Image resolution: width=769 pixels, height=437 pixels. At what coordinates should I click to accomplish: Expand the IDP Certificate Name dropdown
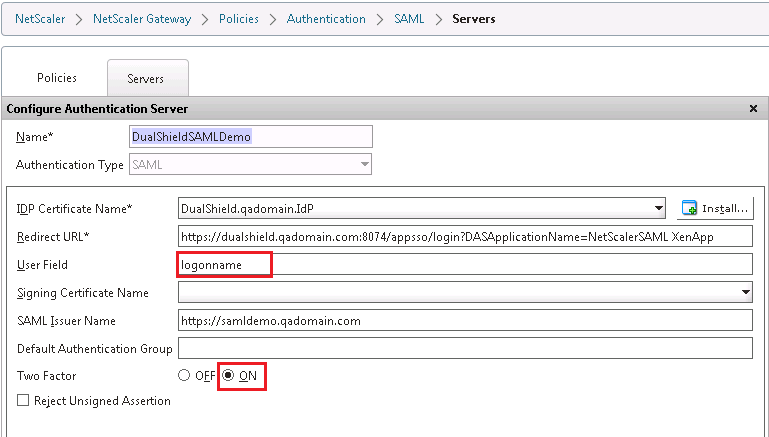pyautogui.click(x=657, y=208)
